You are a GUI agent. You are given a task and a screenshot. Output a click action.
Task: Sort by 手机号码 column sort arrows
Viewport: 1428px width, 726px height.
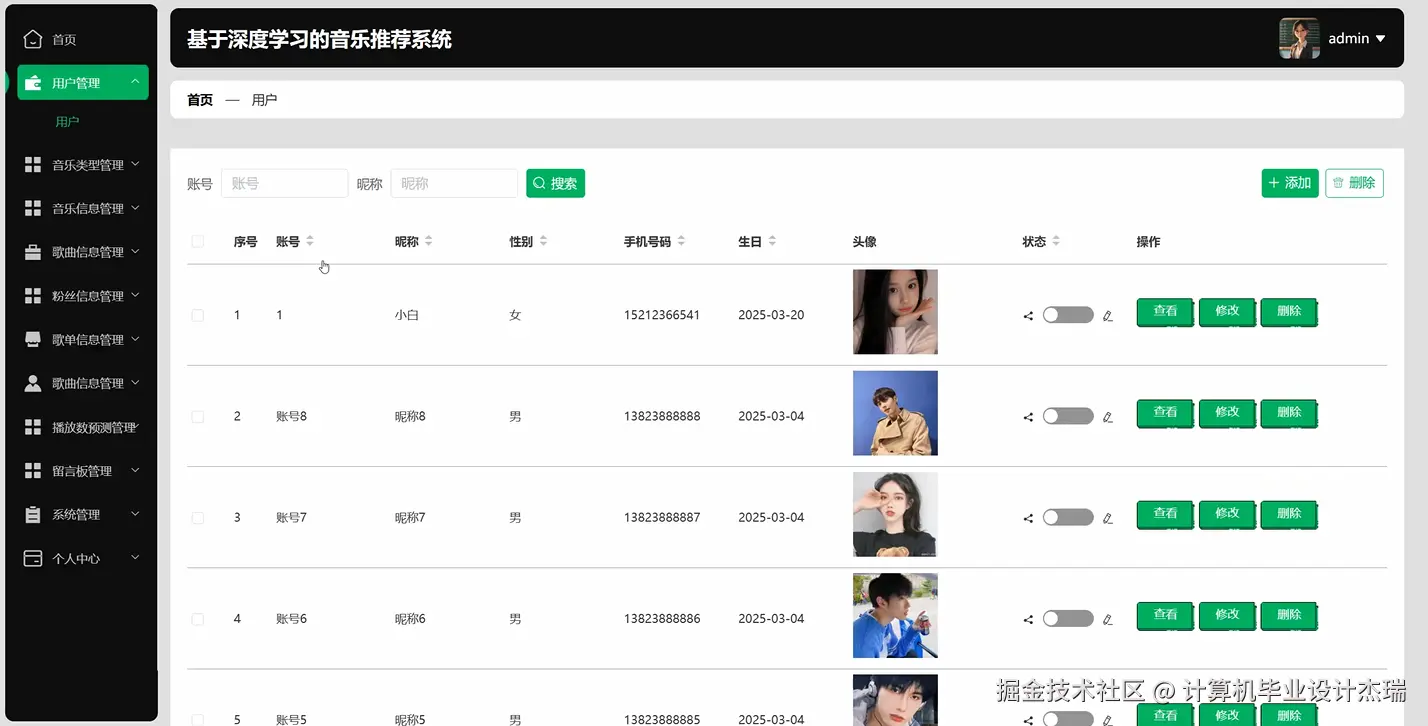pos(681,241)
